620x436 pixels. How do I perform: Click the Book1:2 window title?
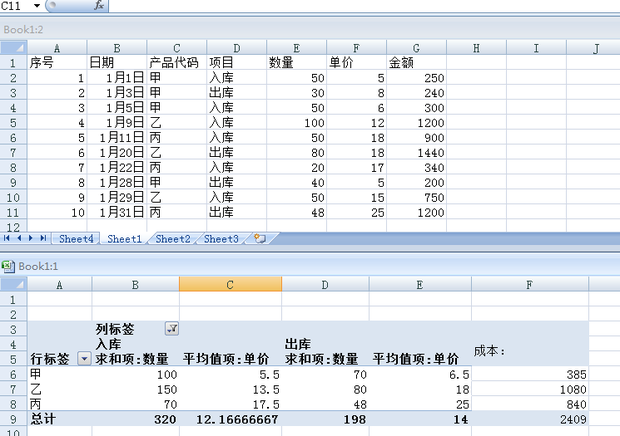pos(23,30)
